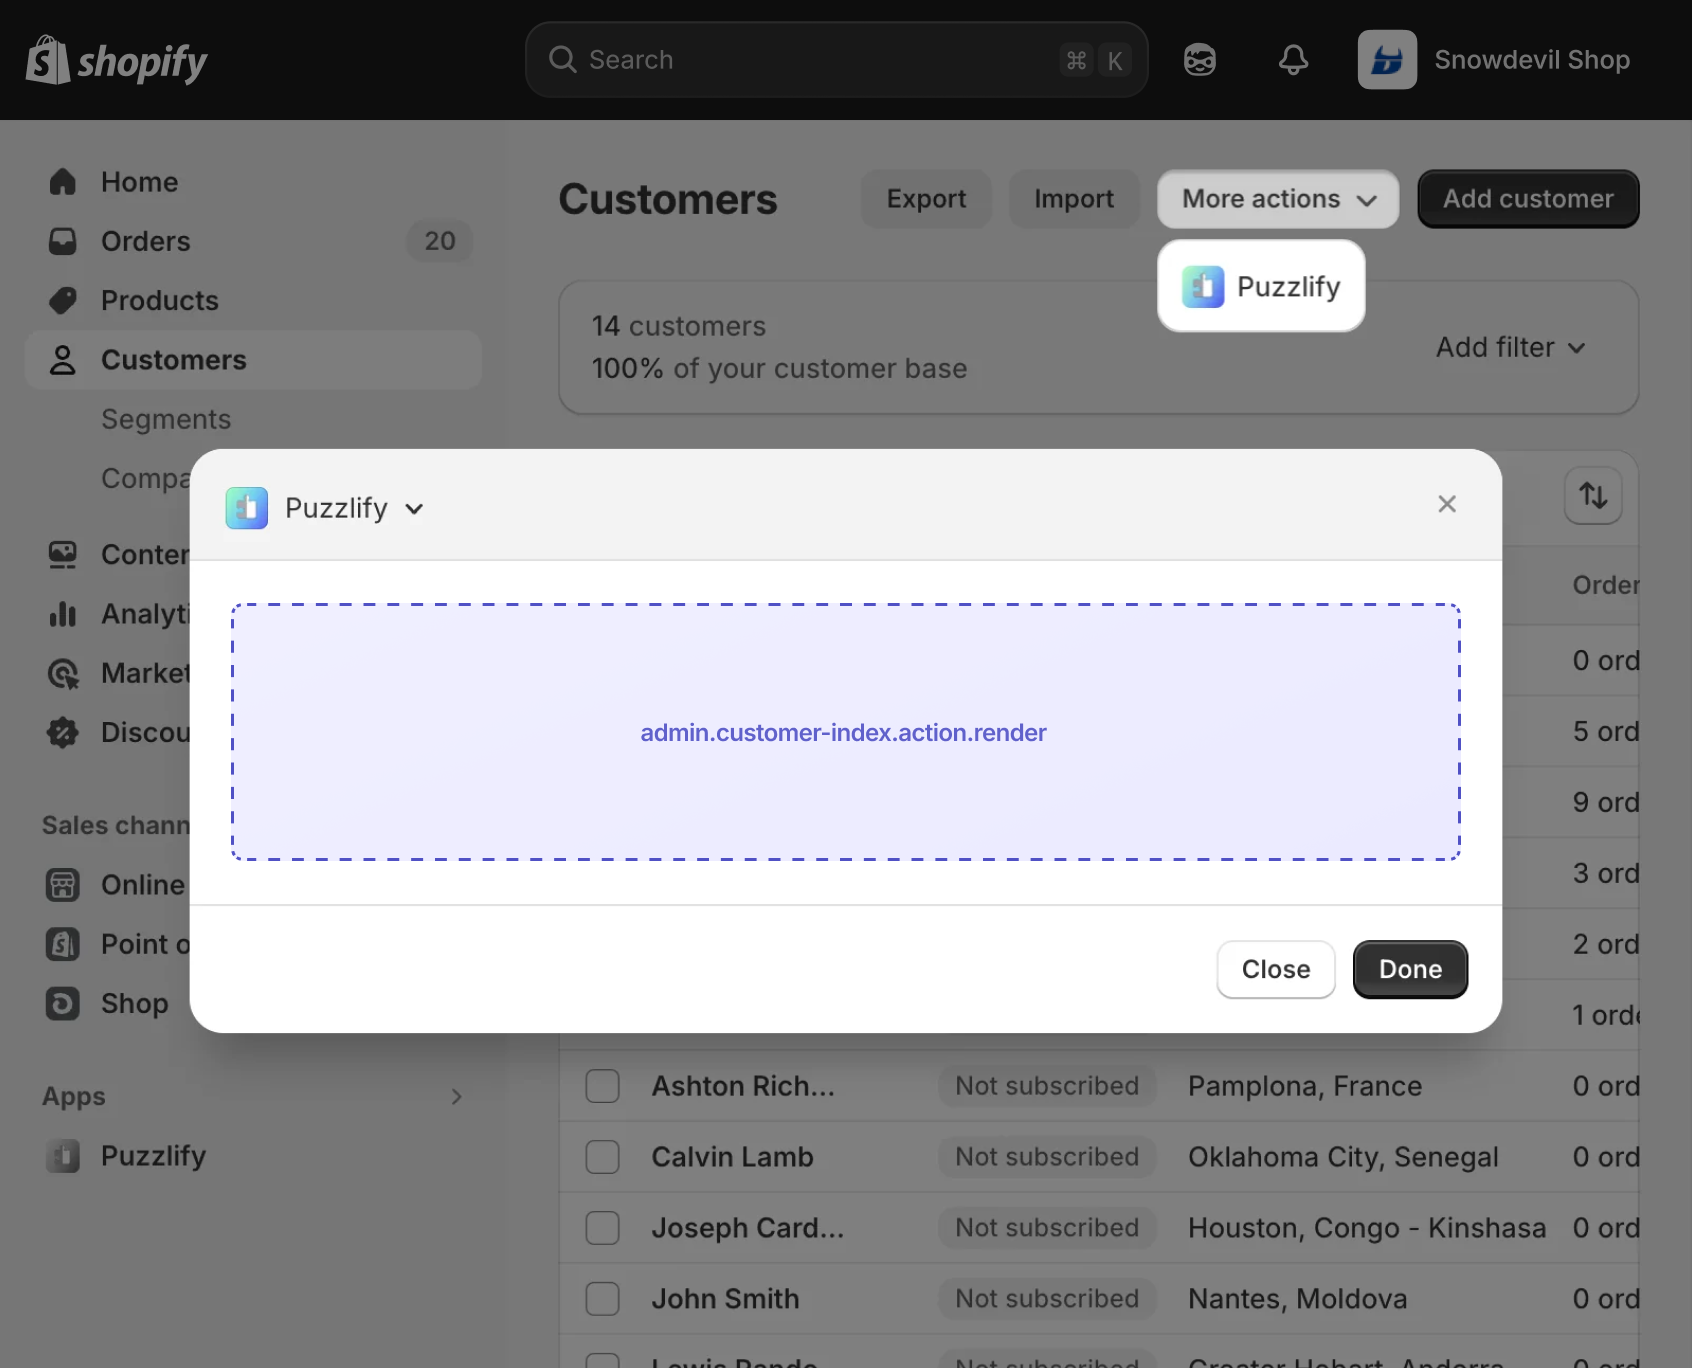Click the Ashton Rich... customer name
Image resolution: width=1692 pixels, height=1368 pixels.
(743, 1086)
